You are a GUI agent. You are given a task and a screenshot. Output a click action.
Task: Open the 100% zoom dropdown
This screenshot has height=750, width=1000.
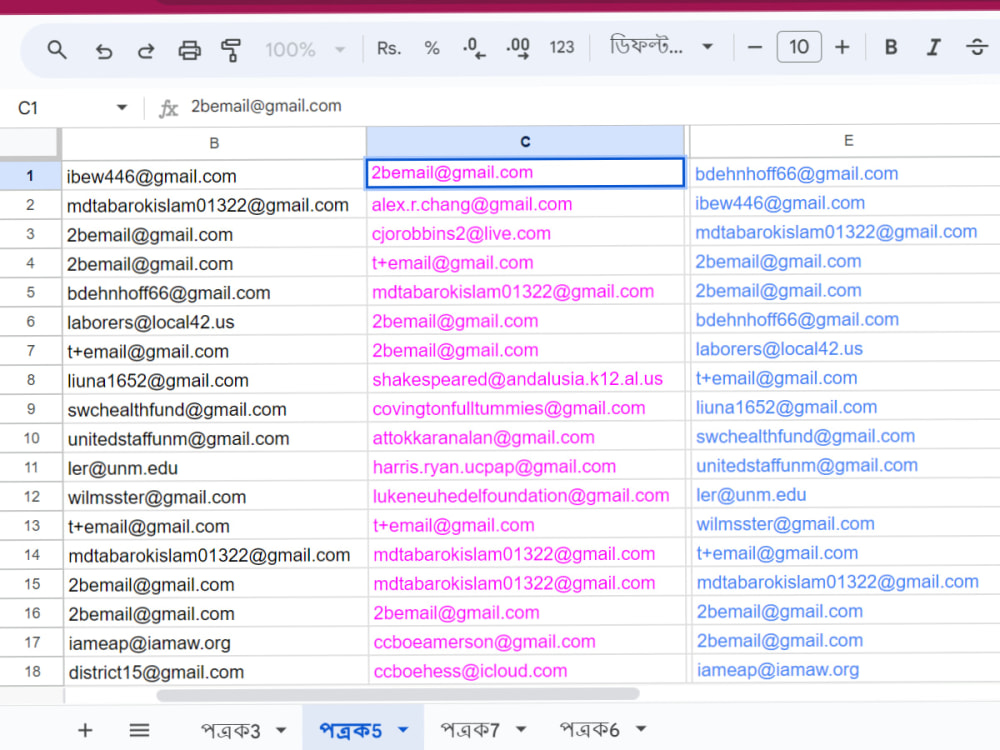tap(305, 49)
